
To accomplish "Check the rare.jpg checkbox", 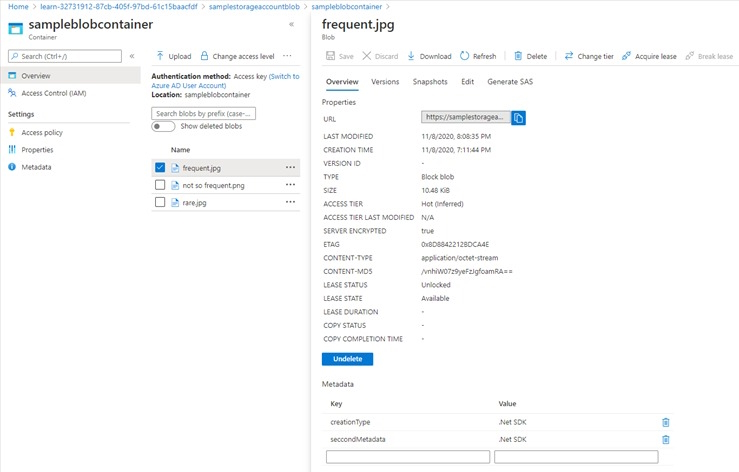I will pyautogui.click(x=160, y=202).
